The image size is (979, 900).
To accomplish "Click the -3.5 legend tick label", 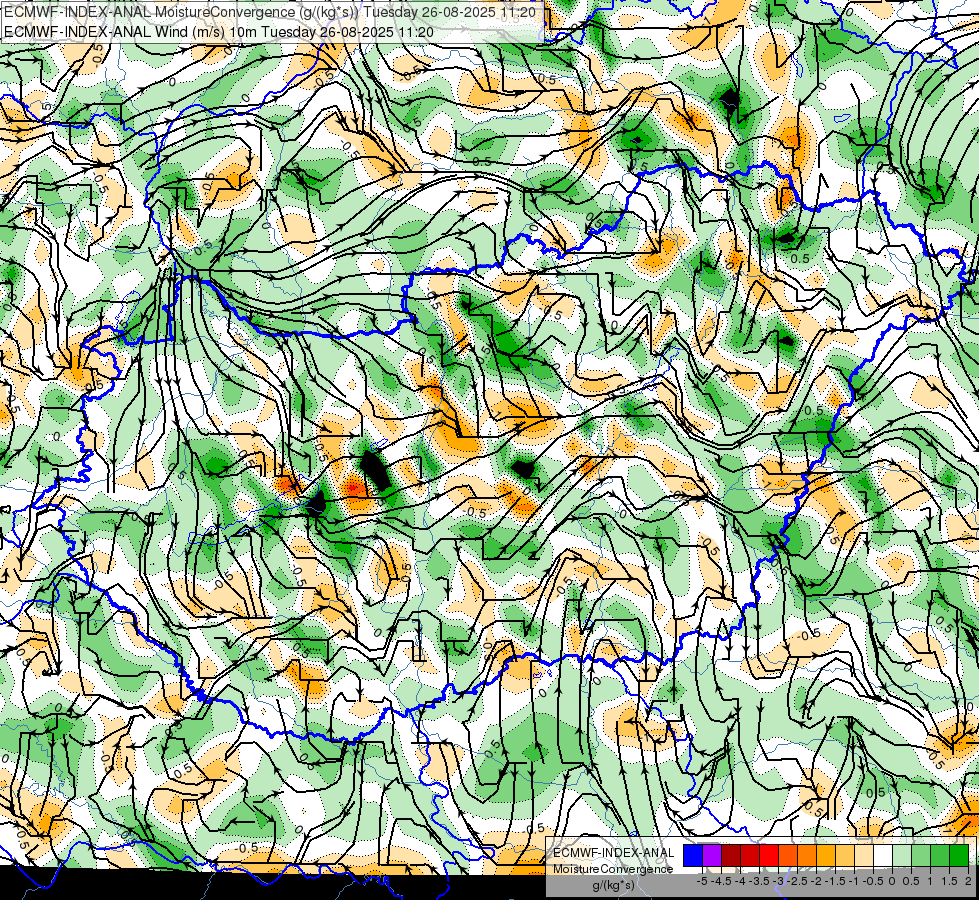I will click(x=759, y=881).
